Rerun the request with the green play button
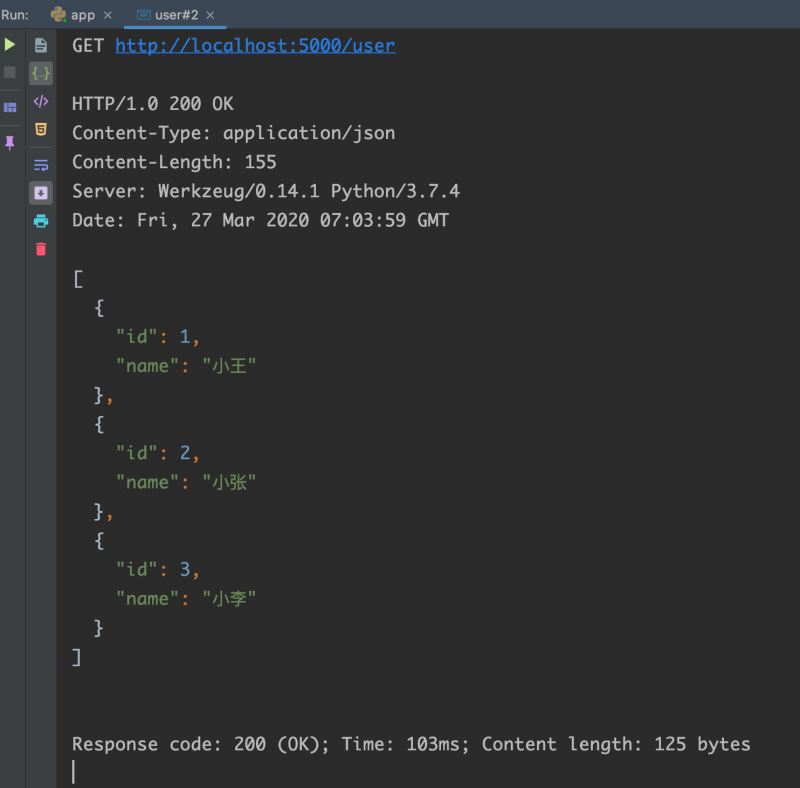Image resolution: width=800 pixels, height=788 pixels. 10,45
